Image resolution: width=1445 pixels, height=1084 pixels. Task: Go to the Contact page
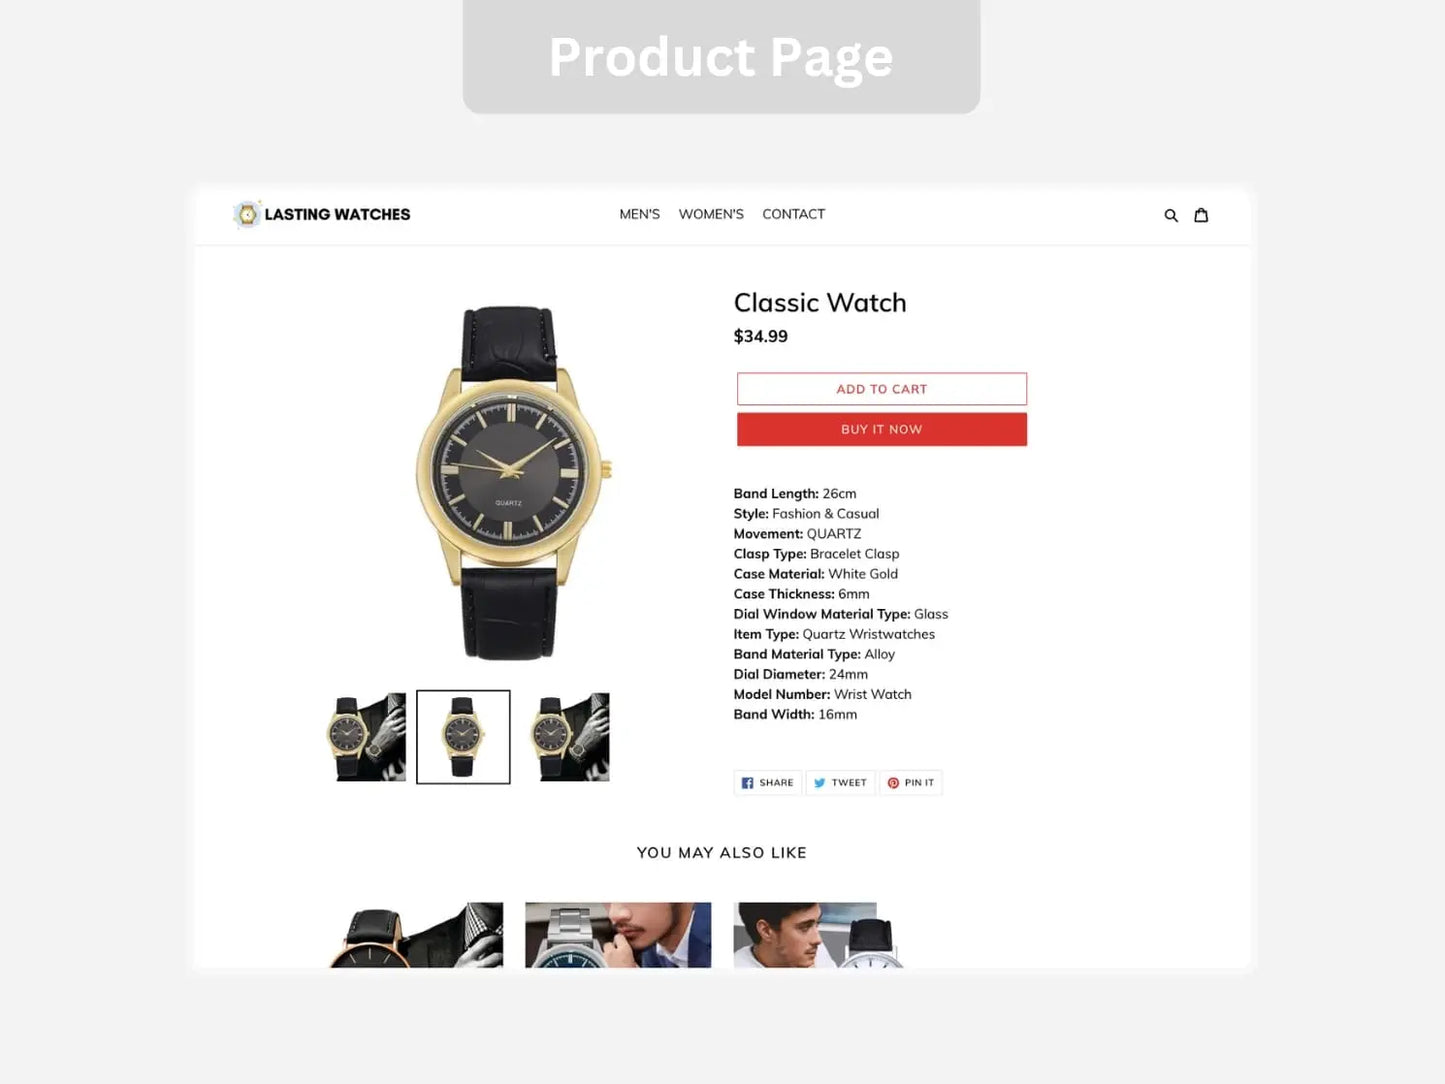[794, 214]
